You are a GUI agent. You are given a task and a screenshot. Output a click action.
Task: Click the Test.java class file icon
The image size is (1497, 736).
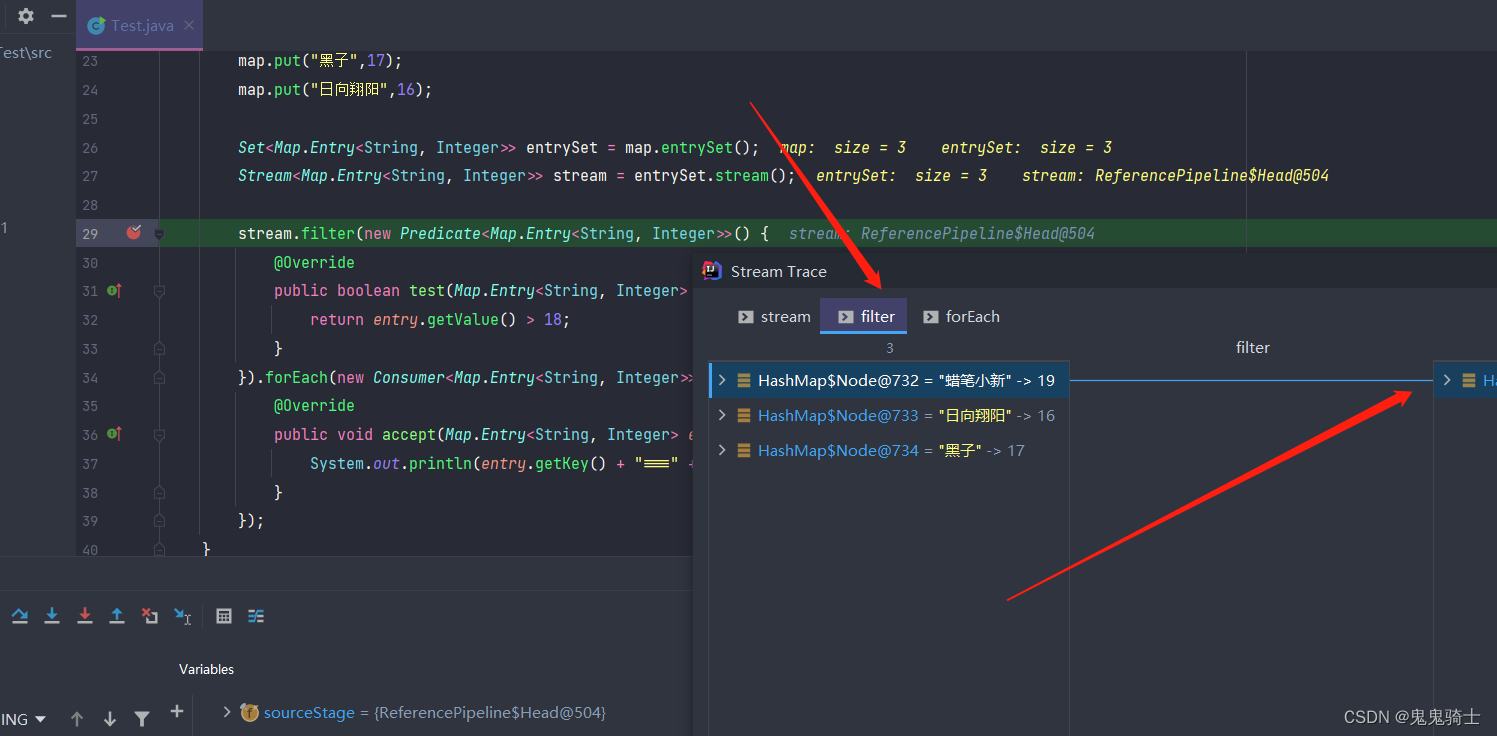pyautogui.click(x=96, y=26)
